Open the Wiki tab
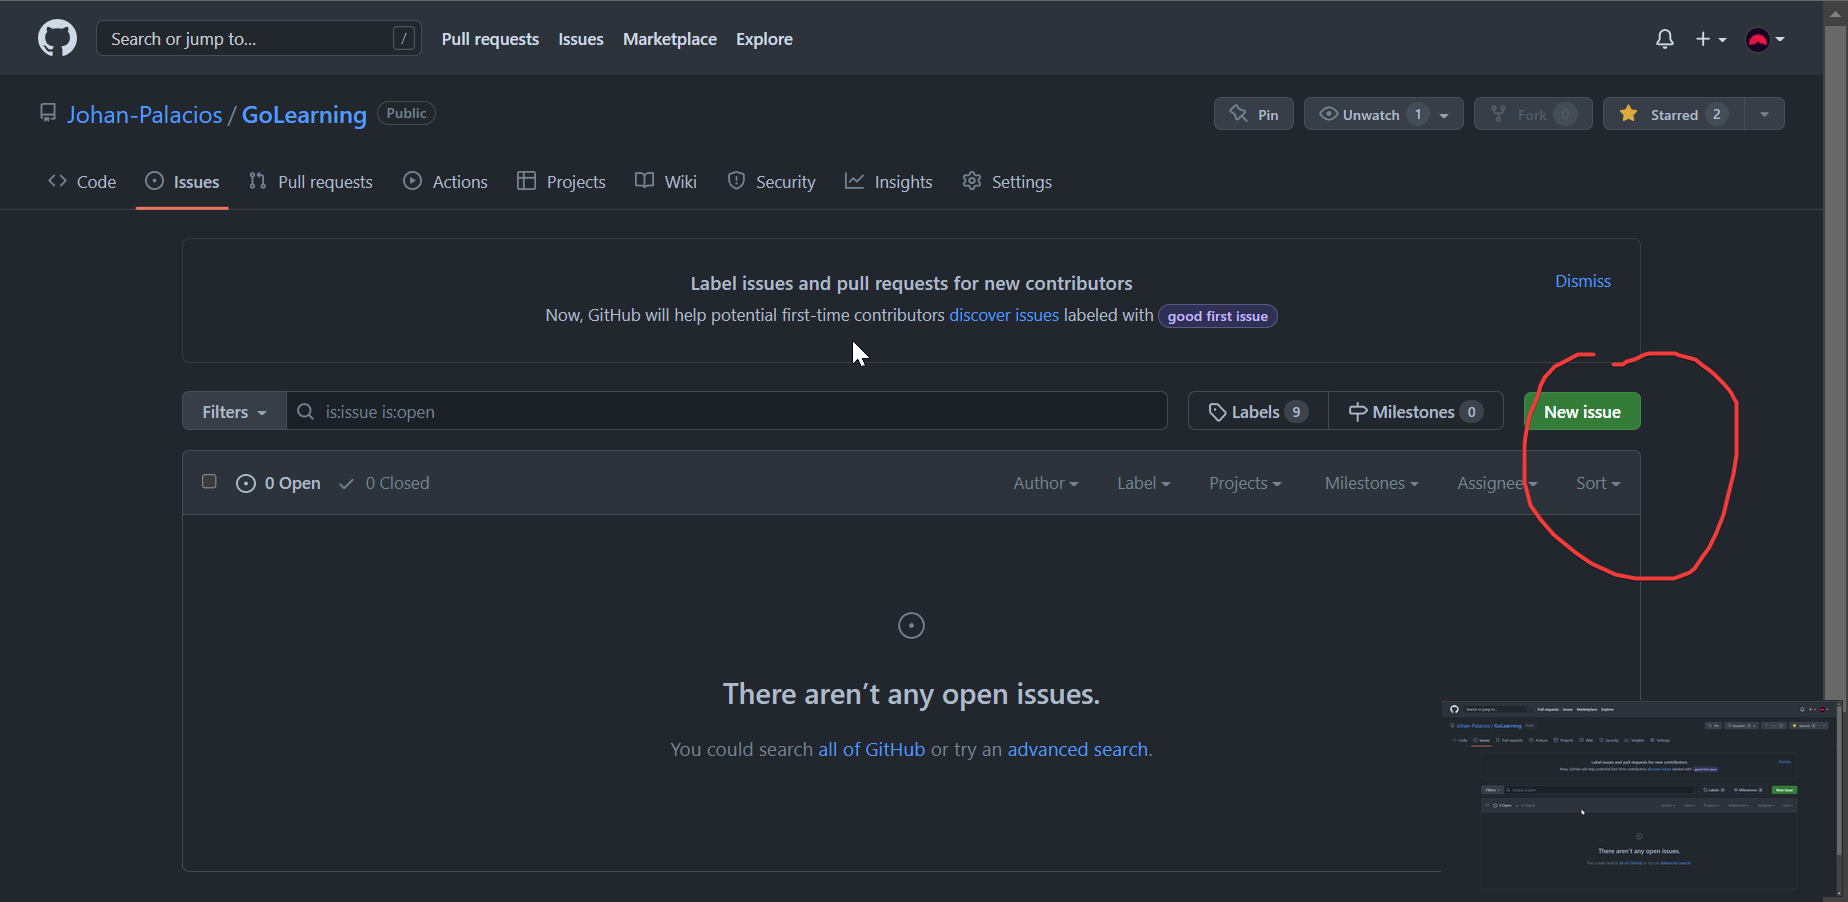Viewport: 1848px width, 902px height. tap(666, 181)
